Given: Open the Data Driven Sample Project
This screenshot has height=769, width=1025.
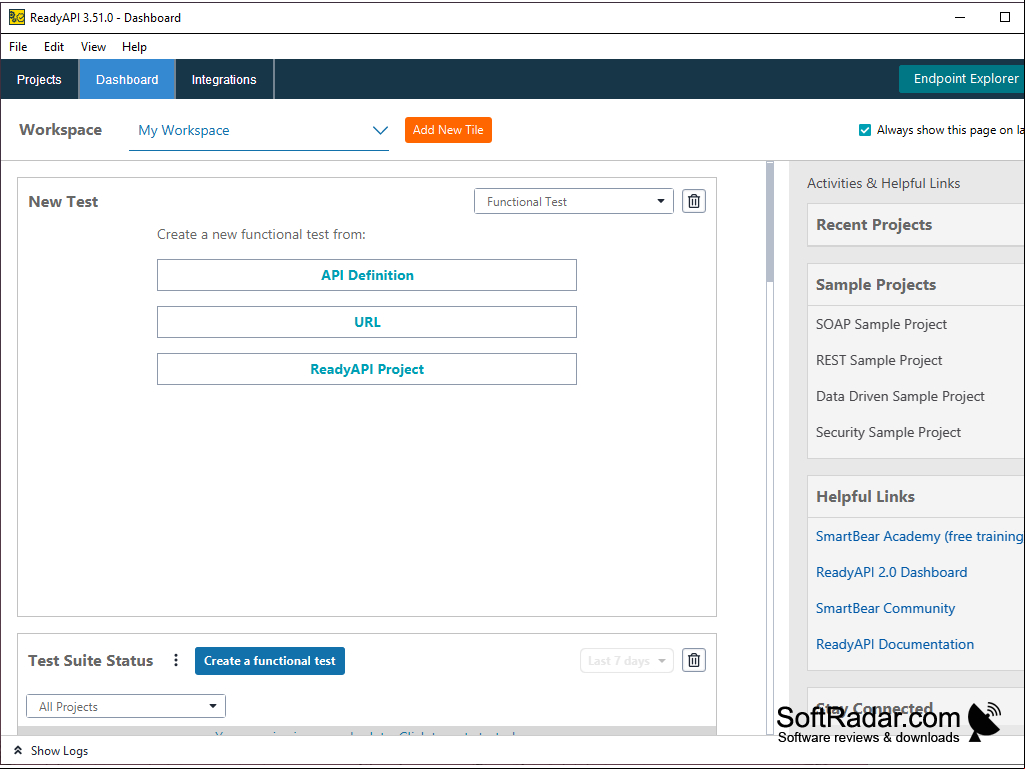Looking at the screenshot, I should [900, 396].
